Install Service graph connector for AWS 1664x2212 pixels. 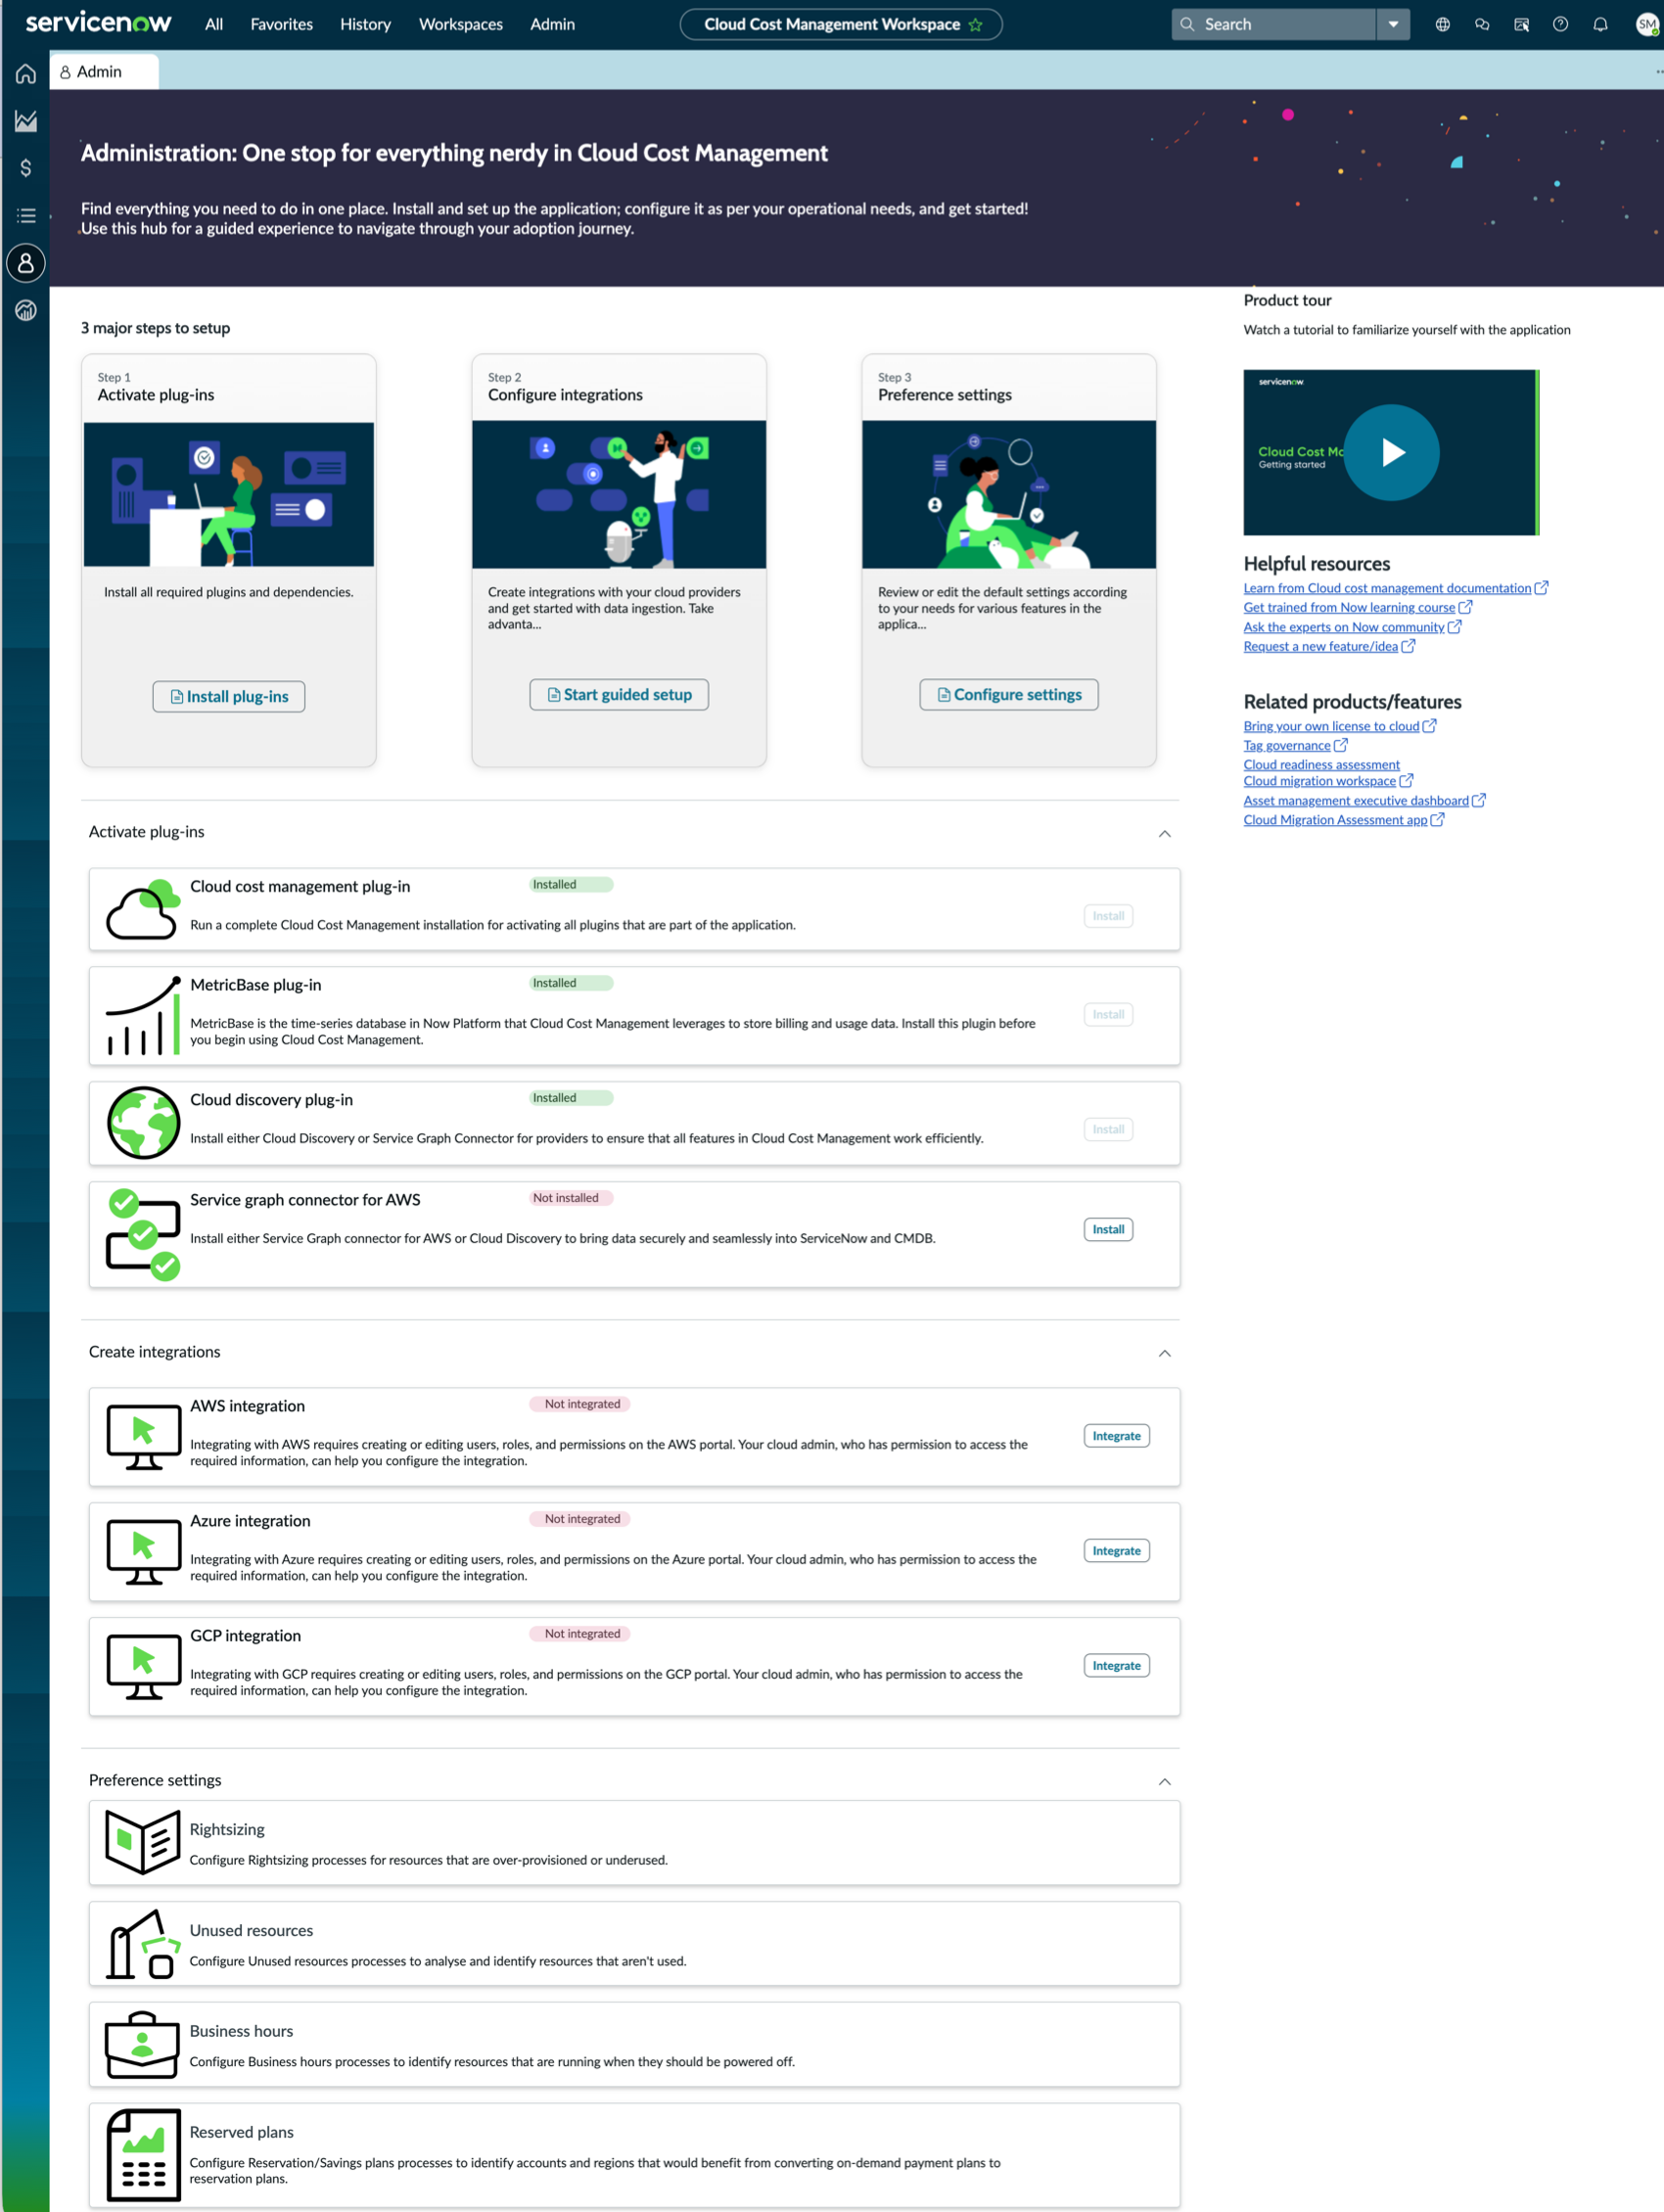1108,1229
